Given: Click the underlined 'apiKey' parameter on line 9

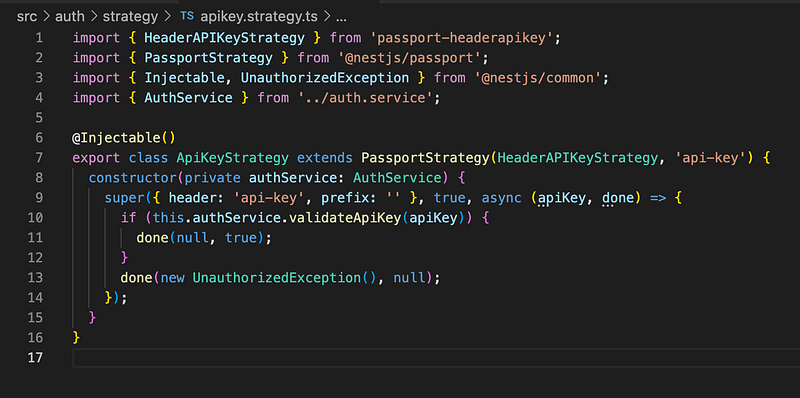Looking at the screenshot, I should point(562,197).
